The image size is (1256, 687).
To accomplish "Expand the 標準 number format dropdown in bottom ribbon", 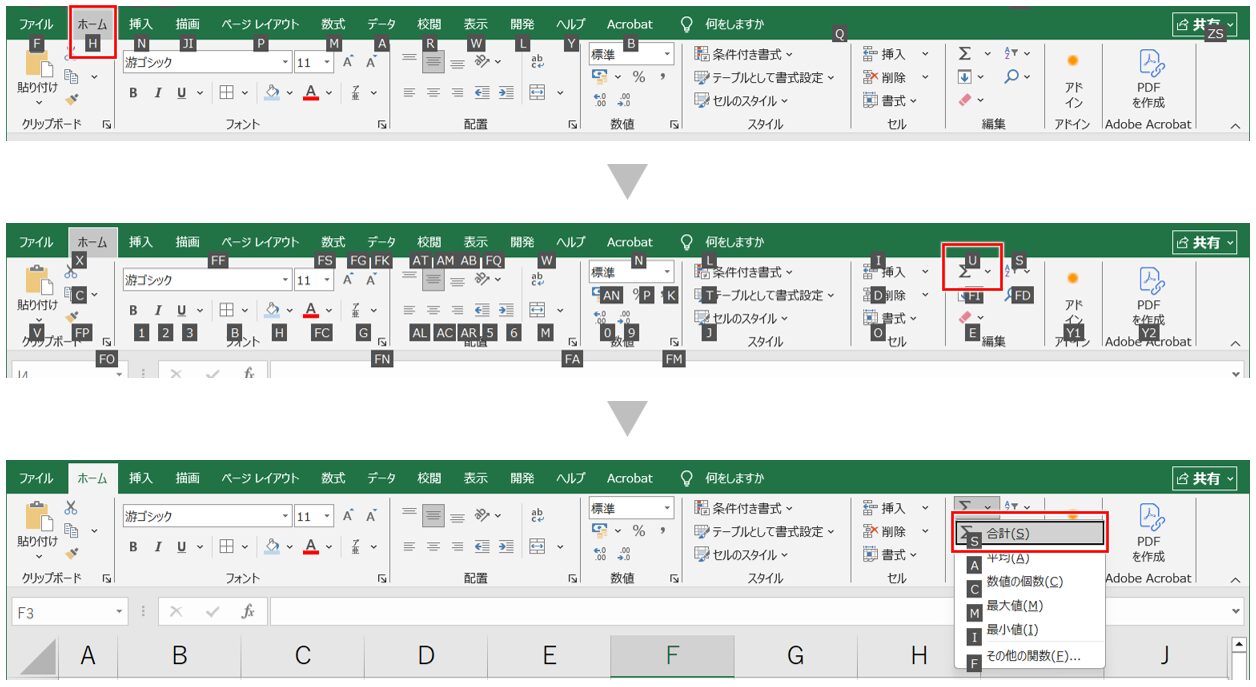I will point(667,508).
